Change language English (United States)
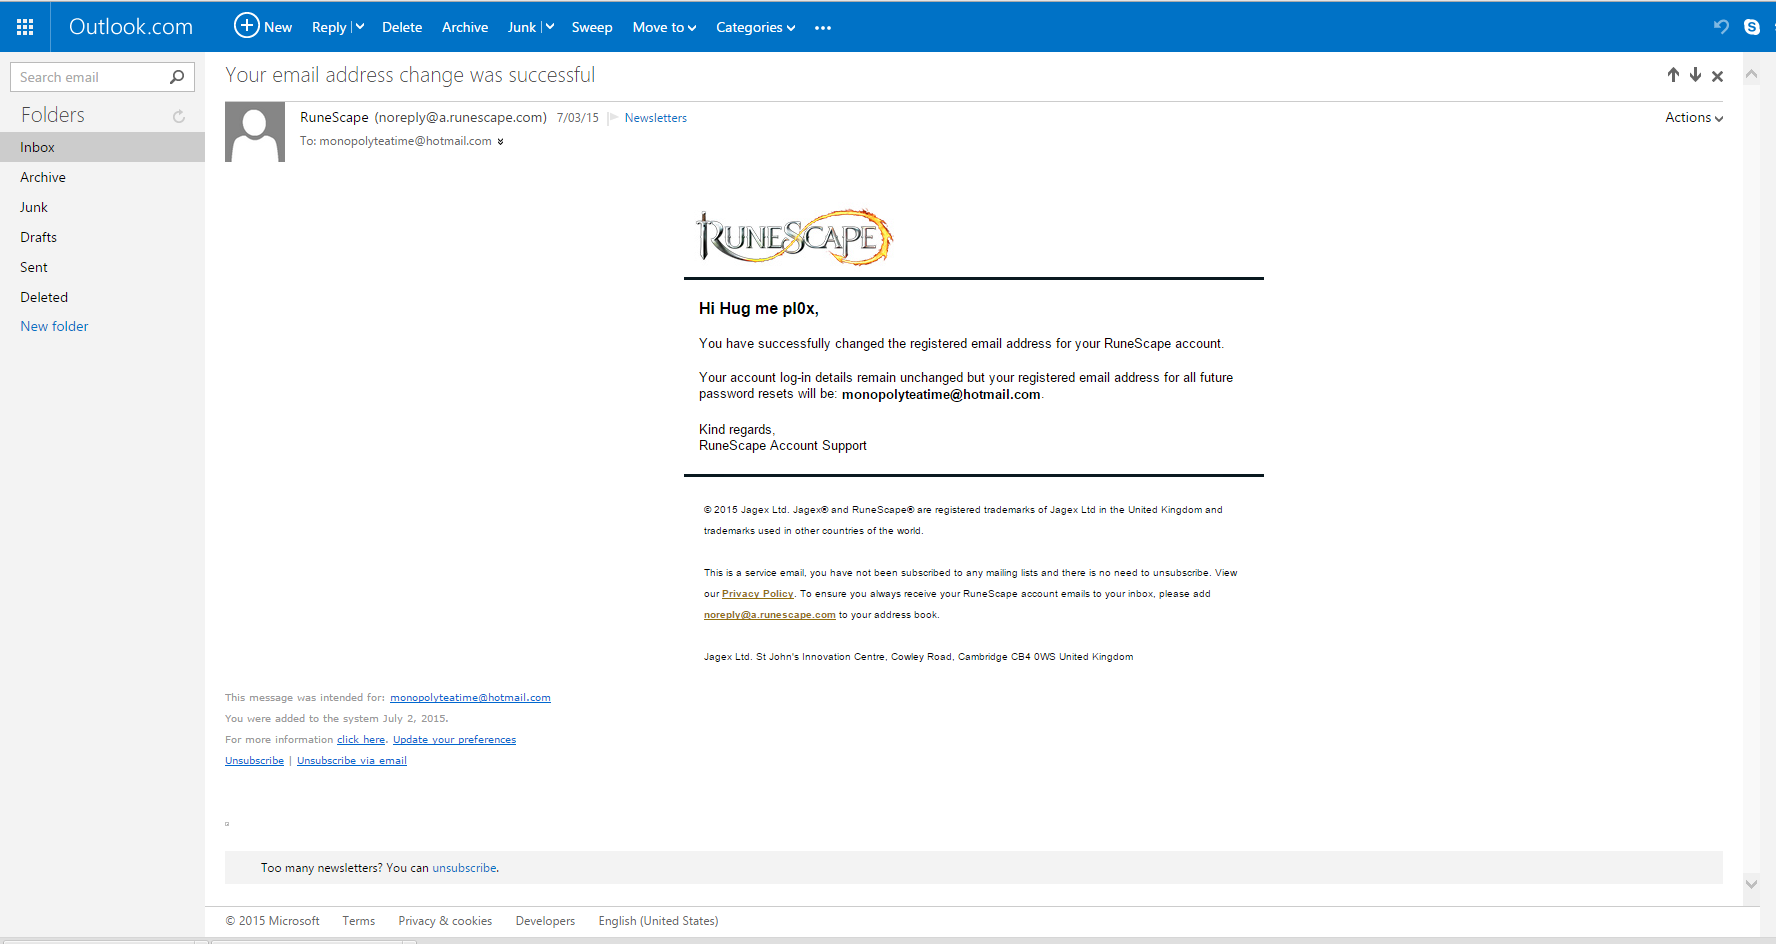The width and height of the screenshot is (1776, 944). tap(658, 921)
